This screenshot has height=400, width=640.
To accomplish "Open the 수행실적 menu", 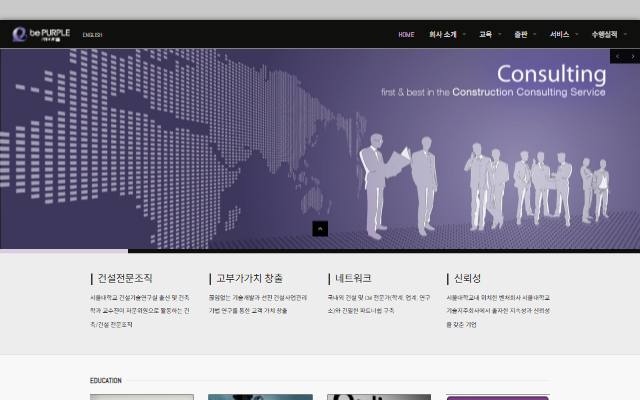I will [x=604, y=34].
